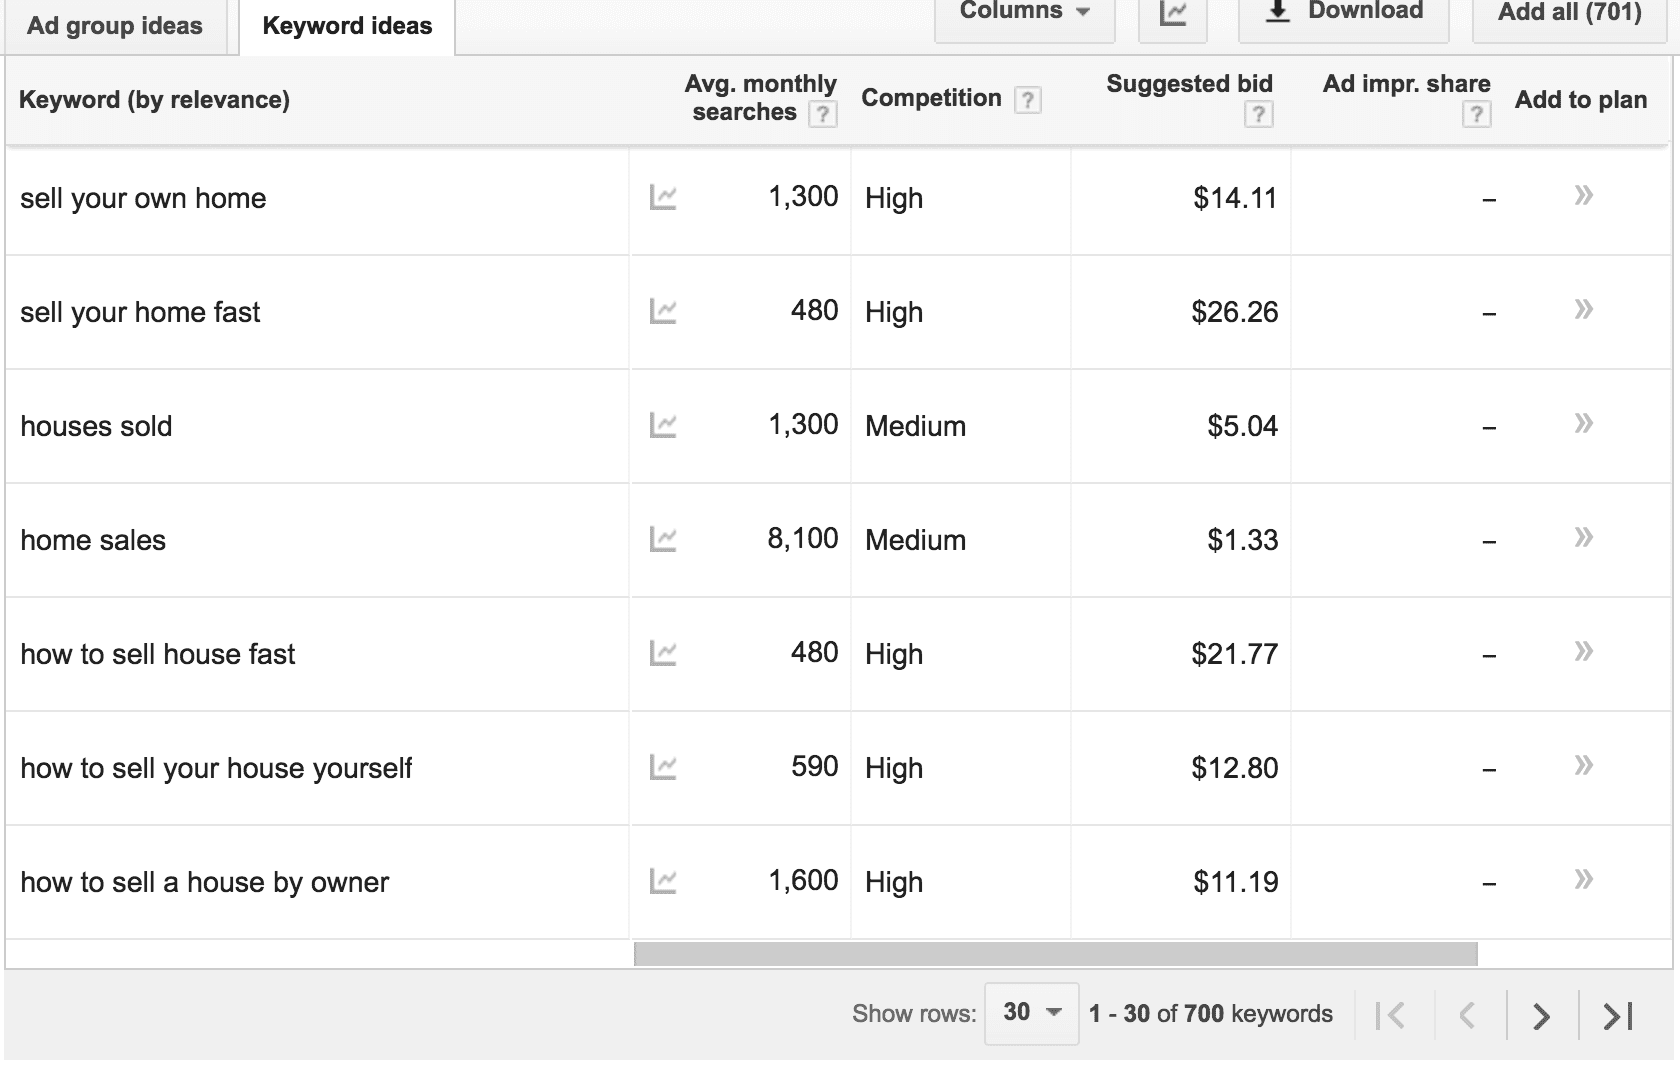Viewport: 1680px width, 1074px height.
Task: Click the '1 - 30 of 700 keywords' text
Action: (1210, 1014)
